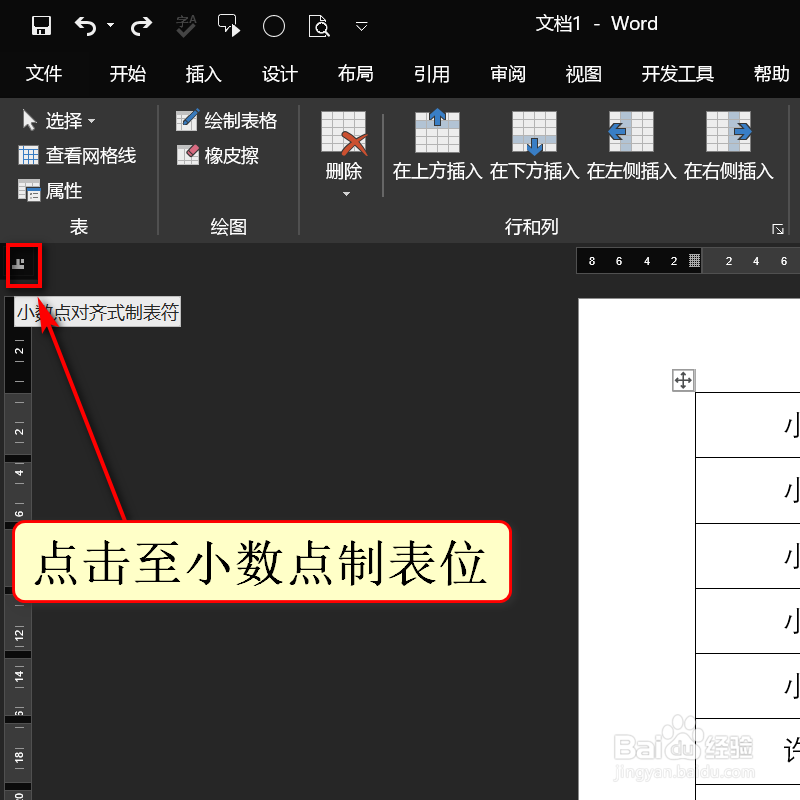Switch to the 审阅 ribbon tab
The image size is (800, 800).
507,74
